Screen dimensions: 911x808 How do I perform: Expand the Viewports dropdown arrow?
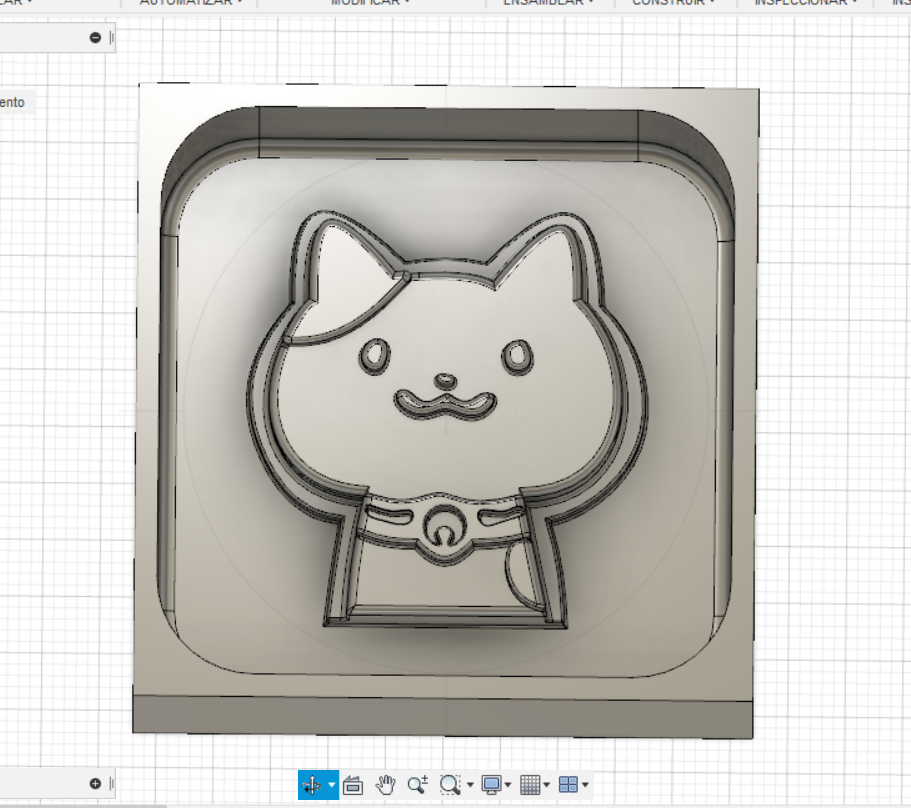coord(585,785)
